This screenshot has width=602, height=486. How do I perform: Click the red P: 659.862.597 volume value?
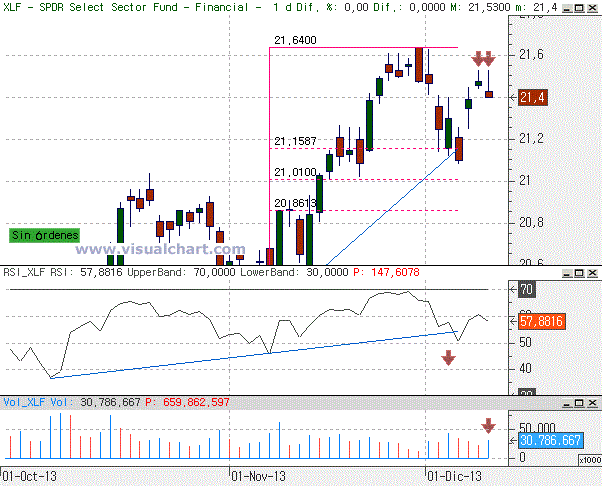(187, 402)
